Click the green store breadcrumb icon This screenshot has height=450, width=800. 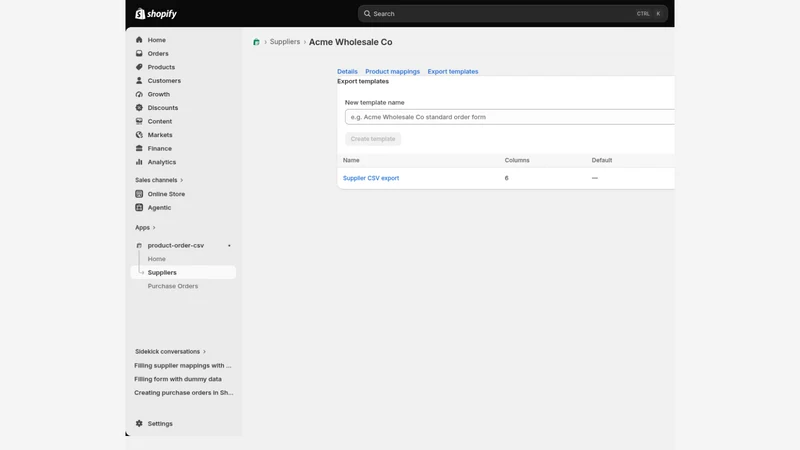256,42
